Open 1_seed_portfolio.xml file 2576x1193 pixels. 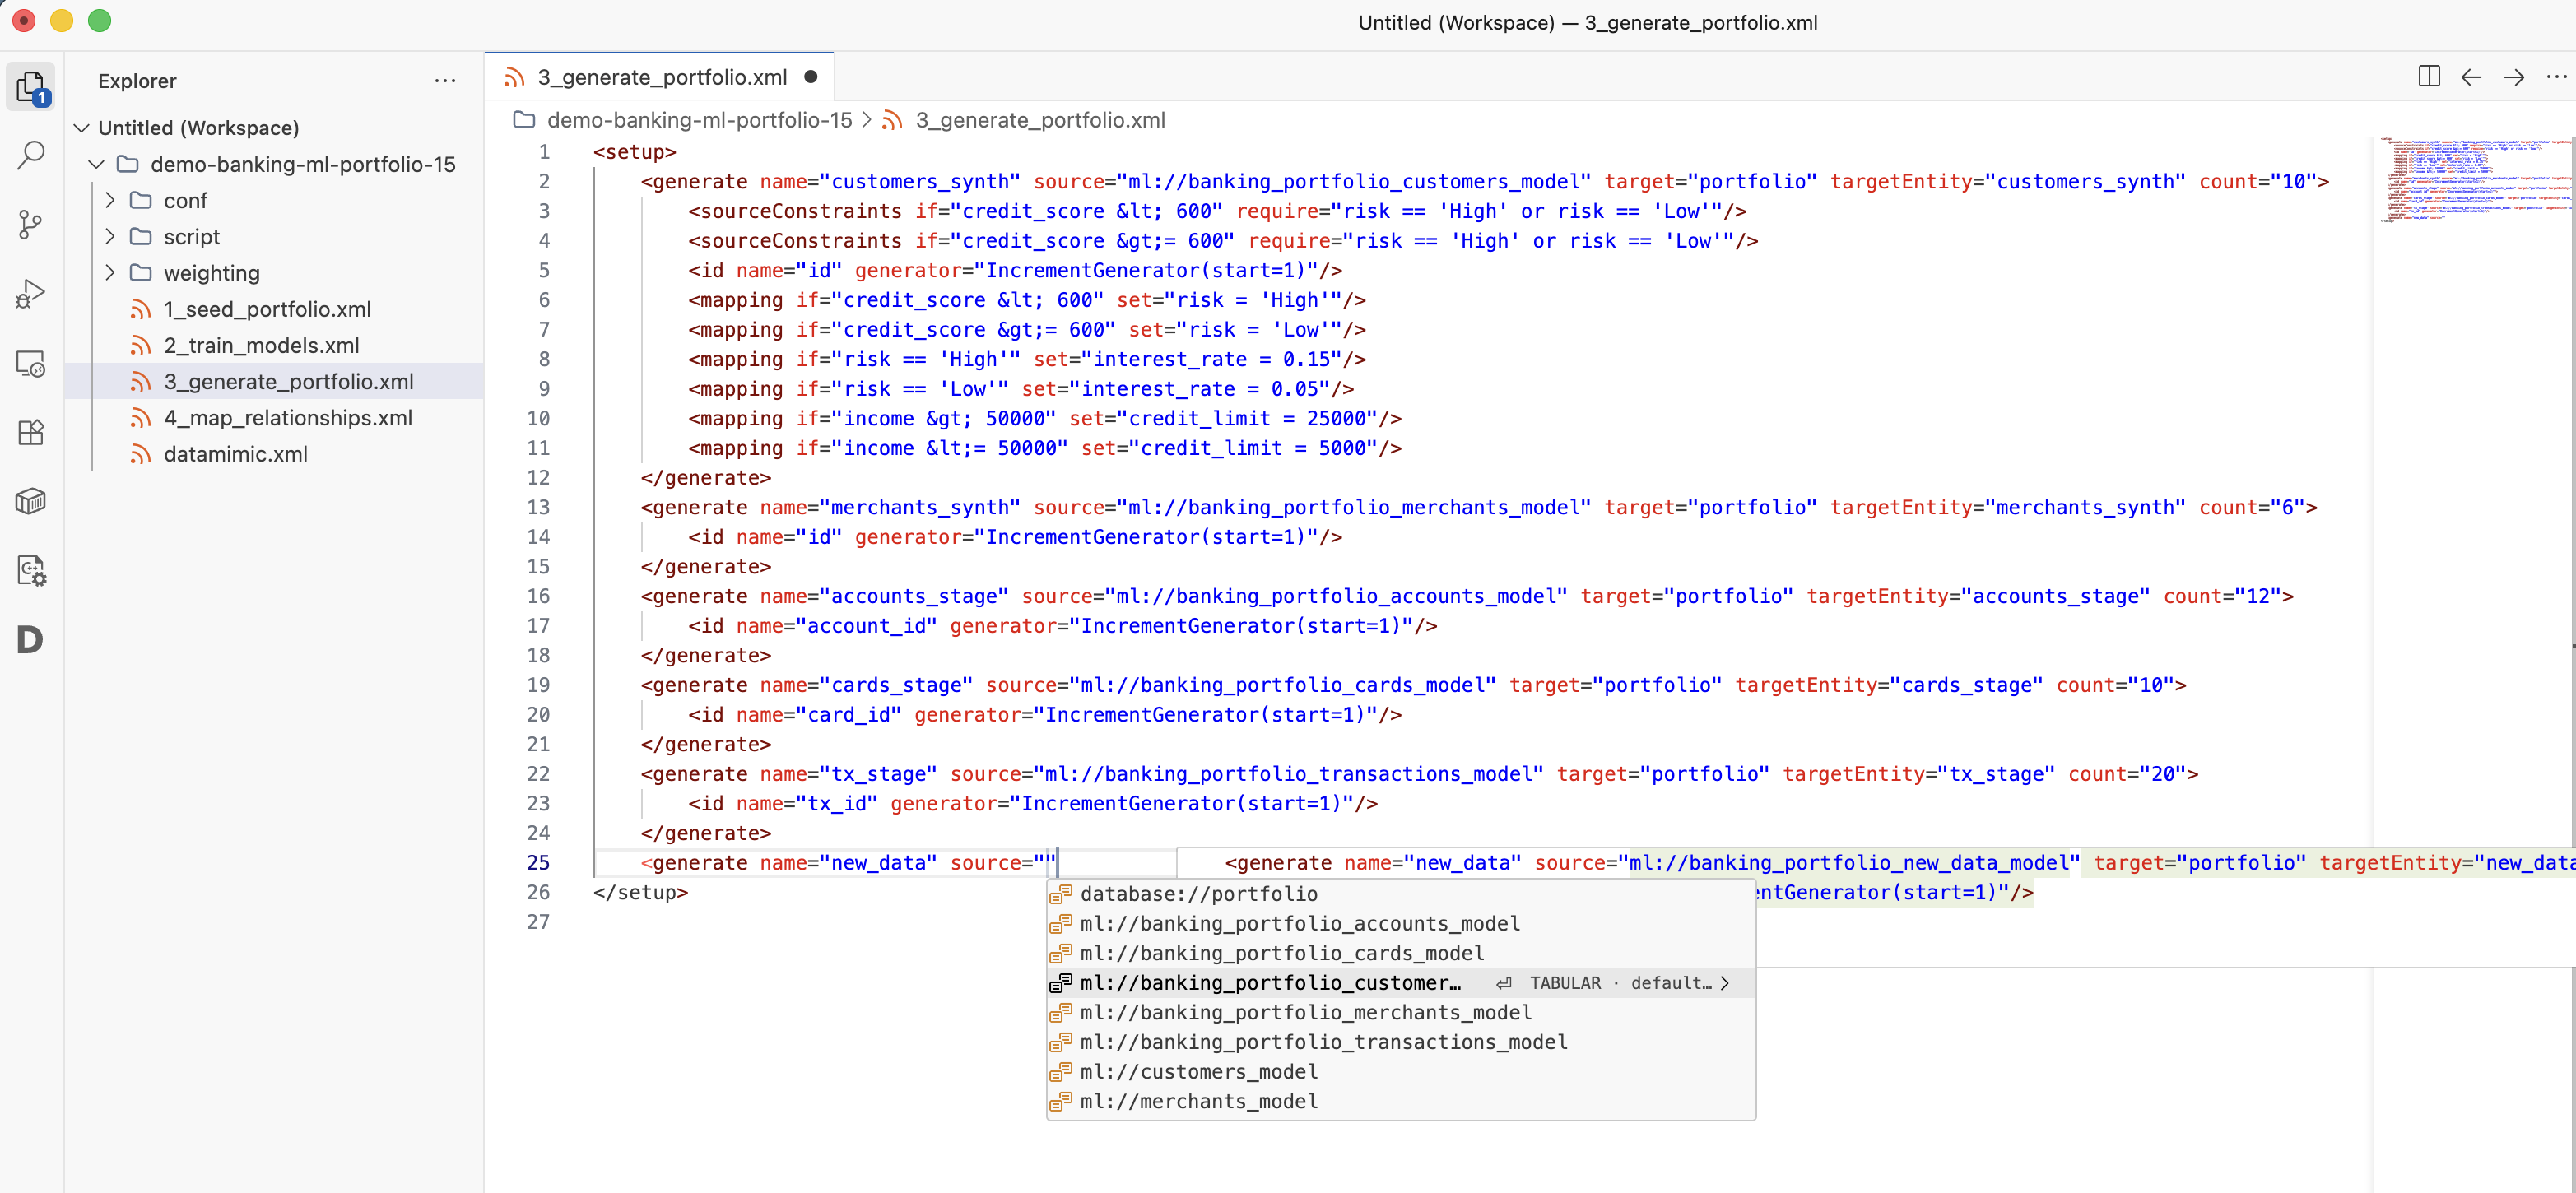coord(267,310)
